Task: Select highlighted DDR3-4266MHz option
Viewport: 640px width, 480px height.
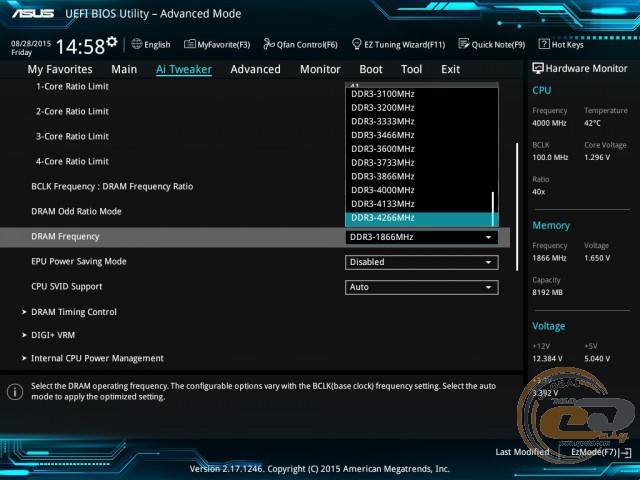Action: click(x=418, y=218)
